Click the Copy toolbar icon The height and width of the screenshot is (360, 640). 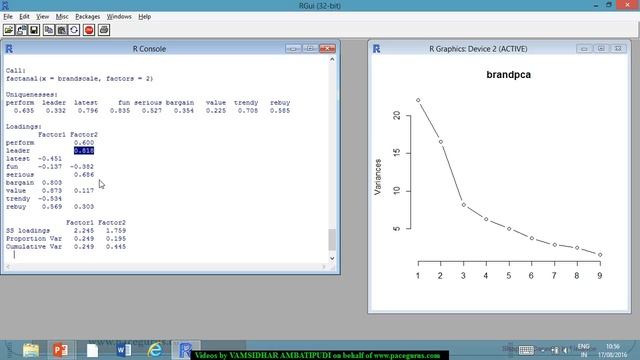(x=49, y=30)
